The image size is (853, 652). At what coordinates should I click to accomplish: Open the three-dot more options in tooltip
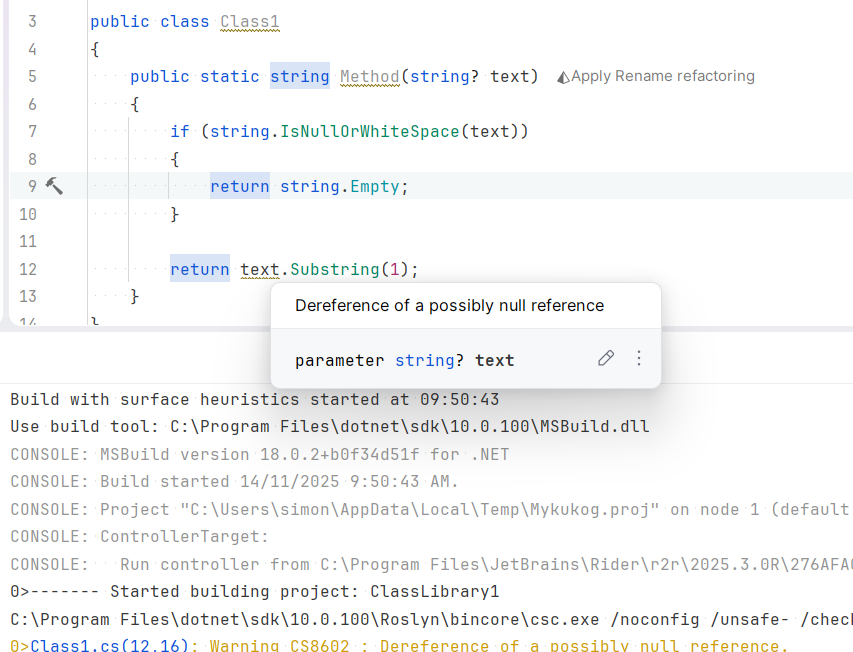(x=639, y=358)
